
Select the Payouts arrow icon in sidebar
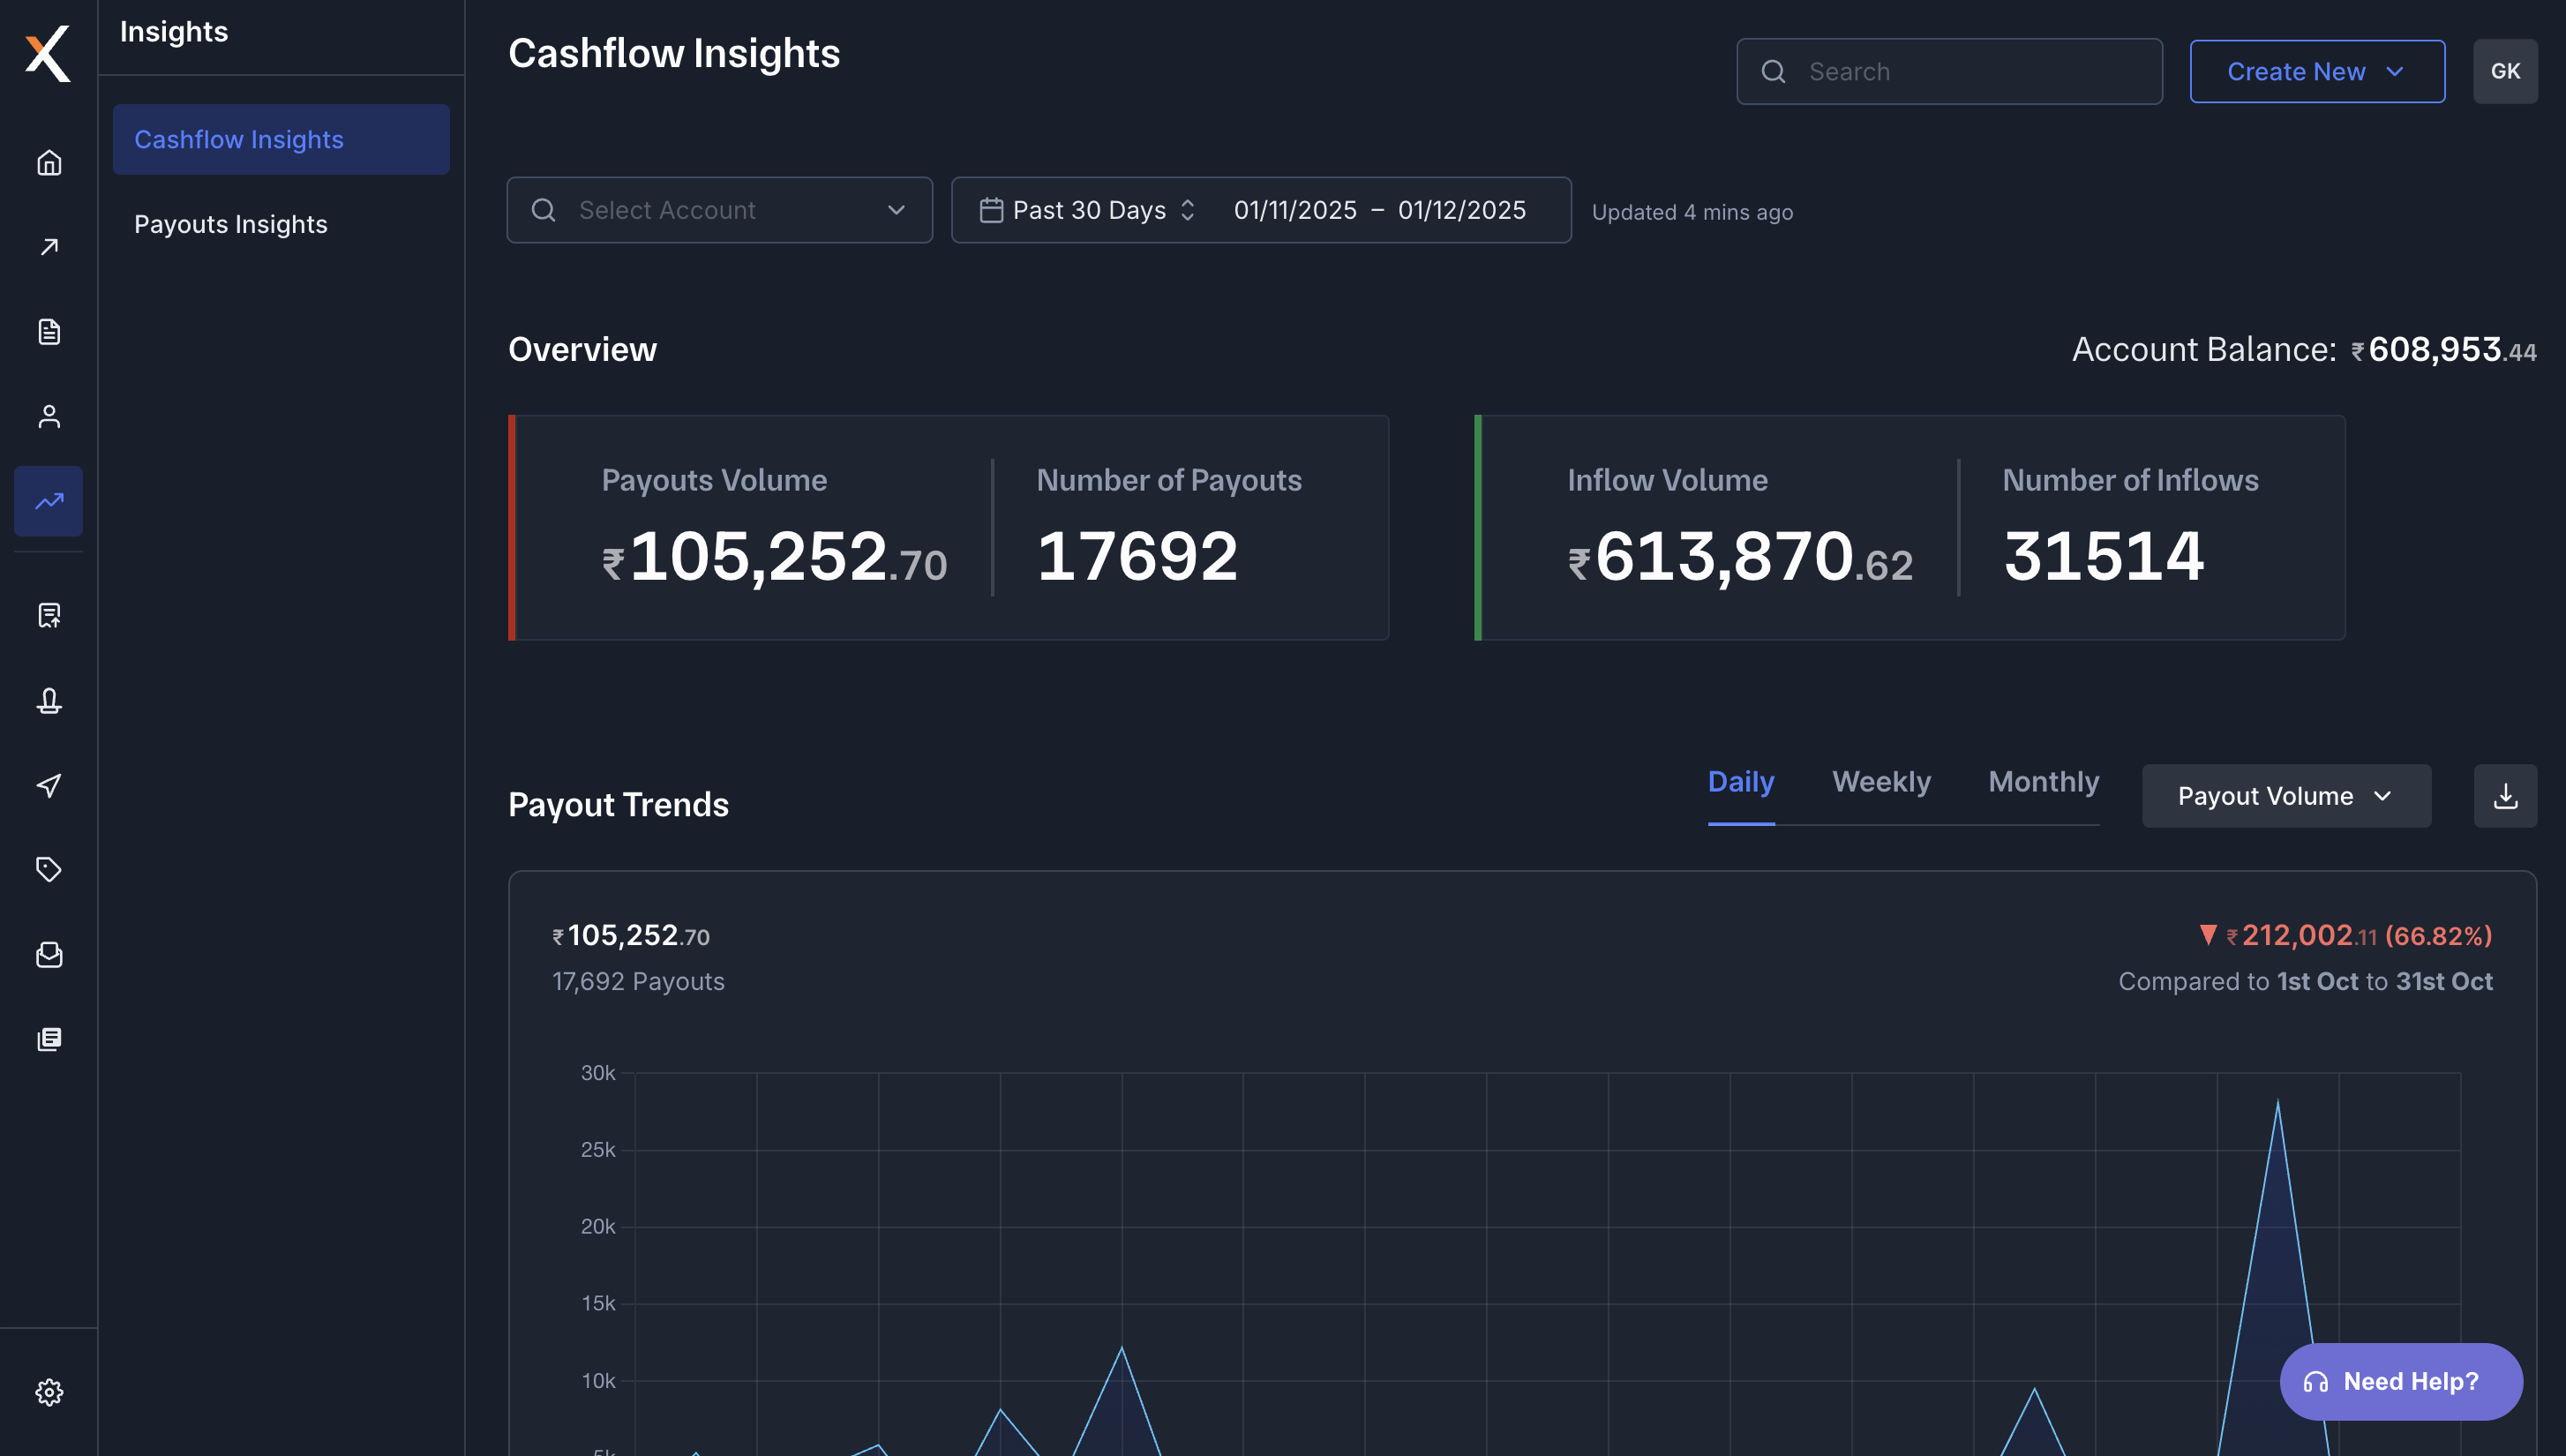[48, 246]
